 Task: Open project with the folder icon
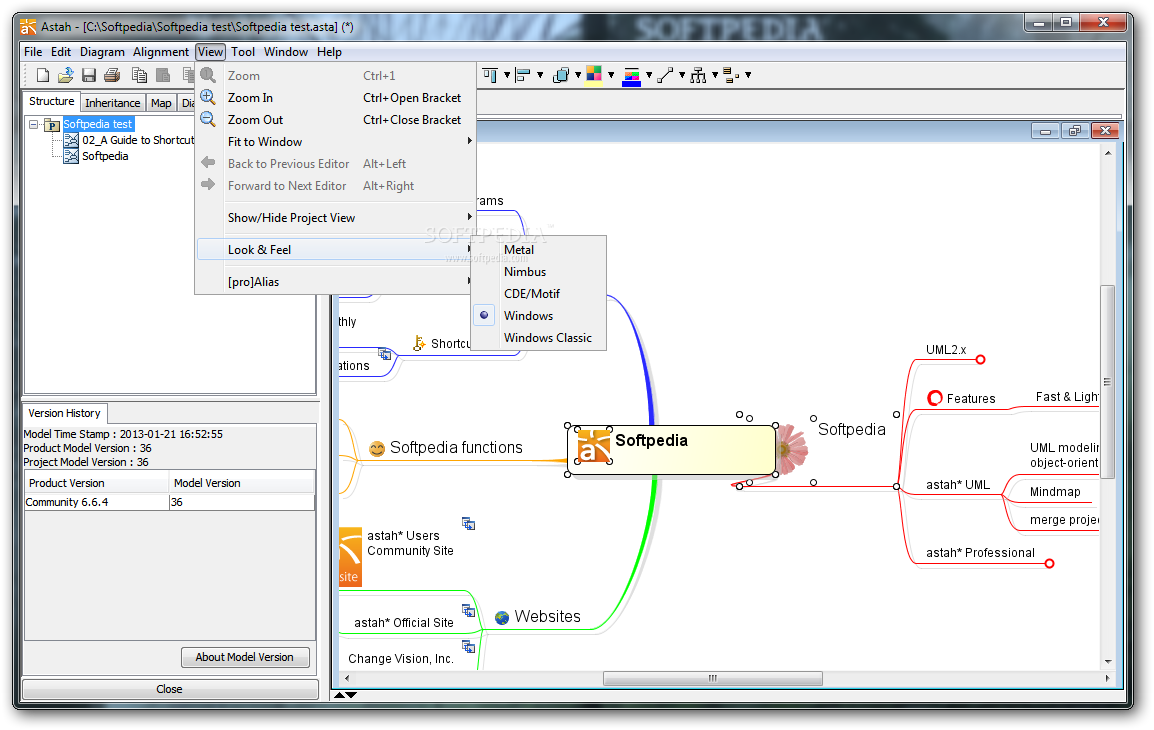pos(66,75)
